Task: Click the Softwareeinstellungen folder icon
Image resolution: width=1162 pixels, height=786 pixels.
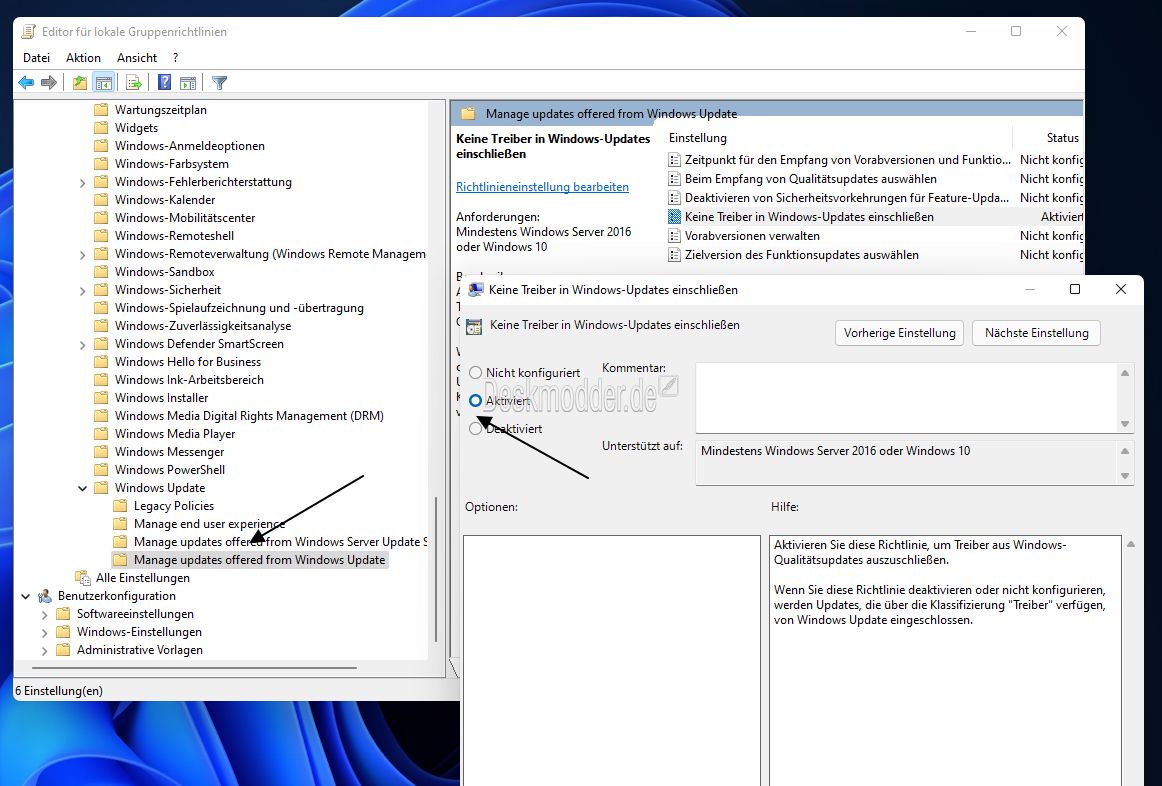Action: [x=63, y=614]
